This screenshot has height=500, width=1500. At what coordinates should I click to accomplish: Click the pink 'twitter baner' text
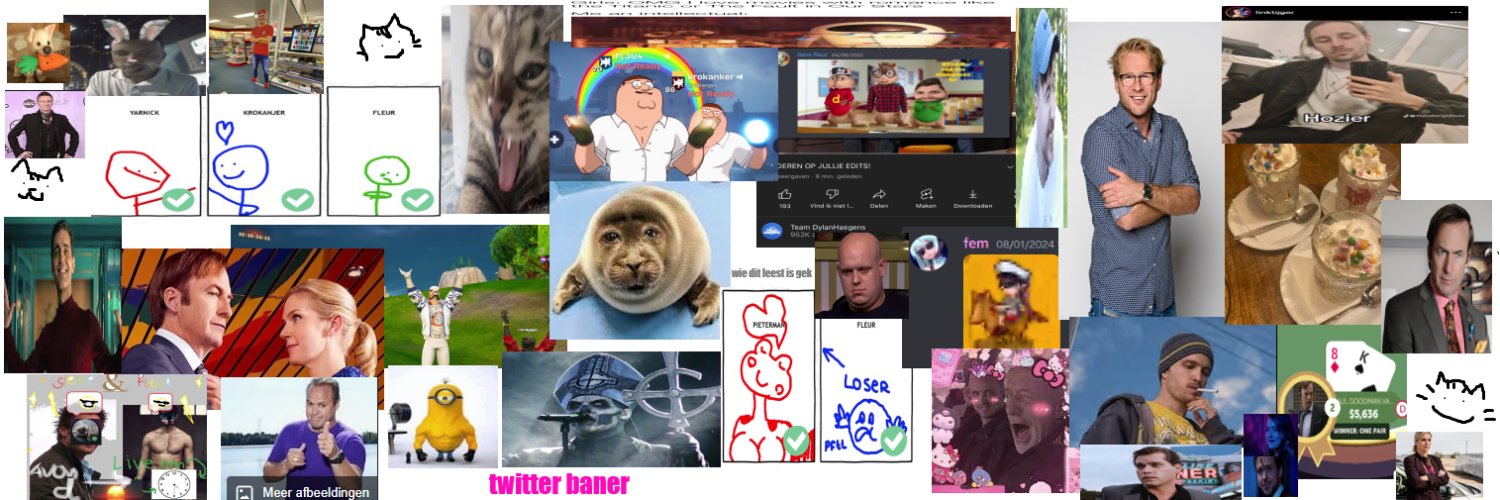(559, 484)
